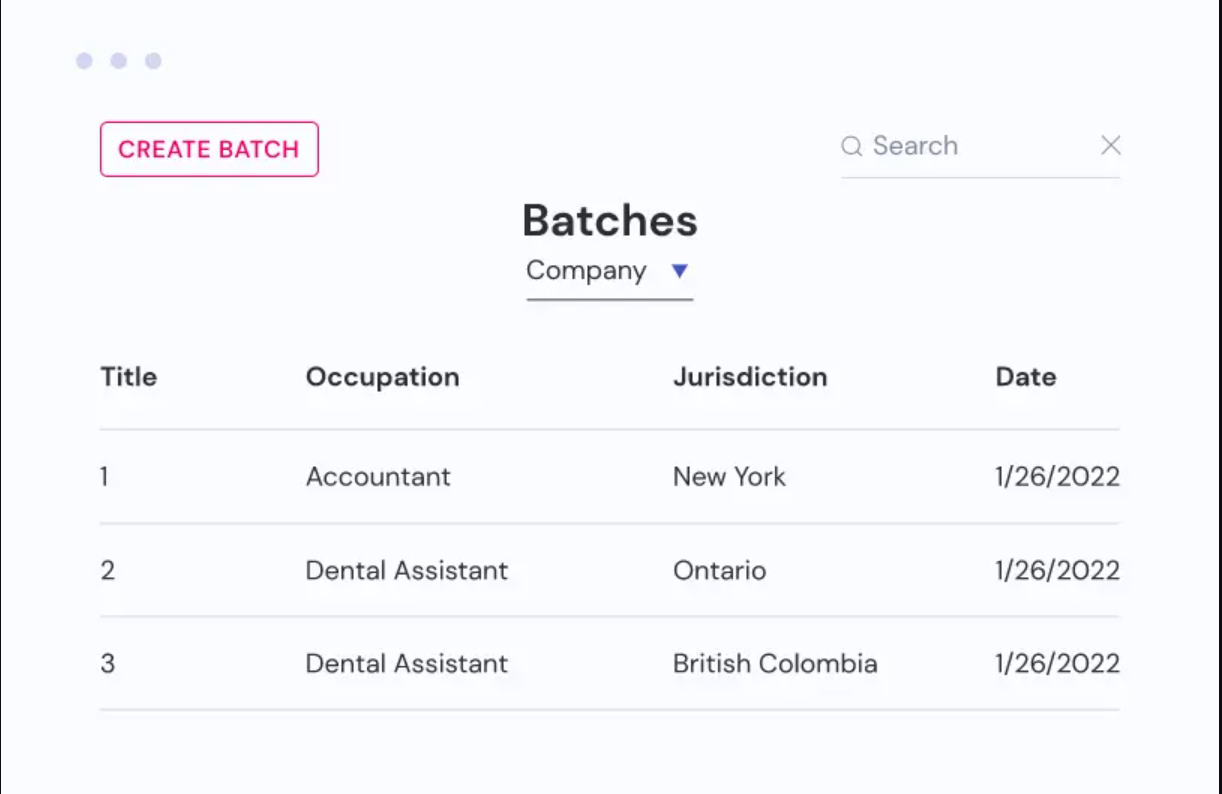Screen dimensions: 1222x794
Task: Clear search with the X icon
Action: coord(1110,146)
